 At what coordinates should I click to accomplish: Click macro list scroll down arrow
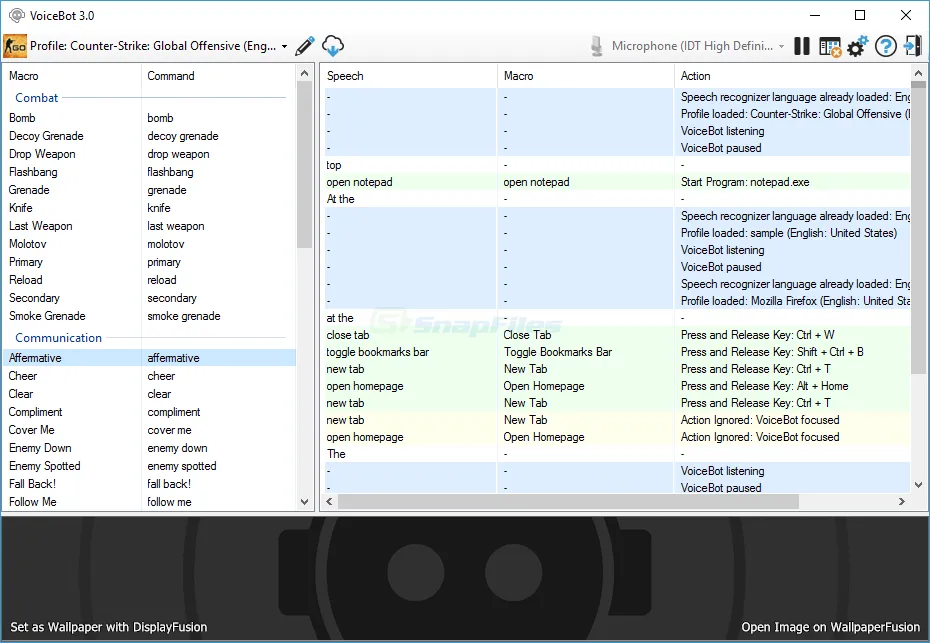click(x=304, y=502)
